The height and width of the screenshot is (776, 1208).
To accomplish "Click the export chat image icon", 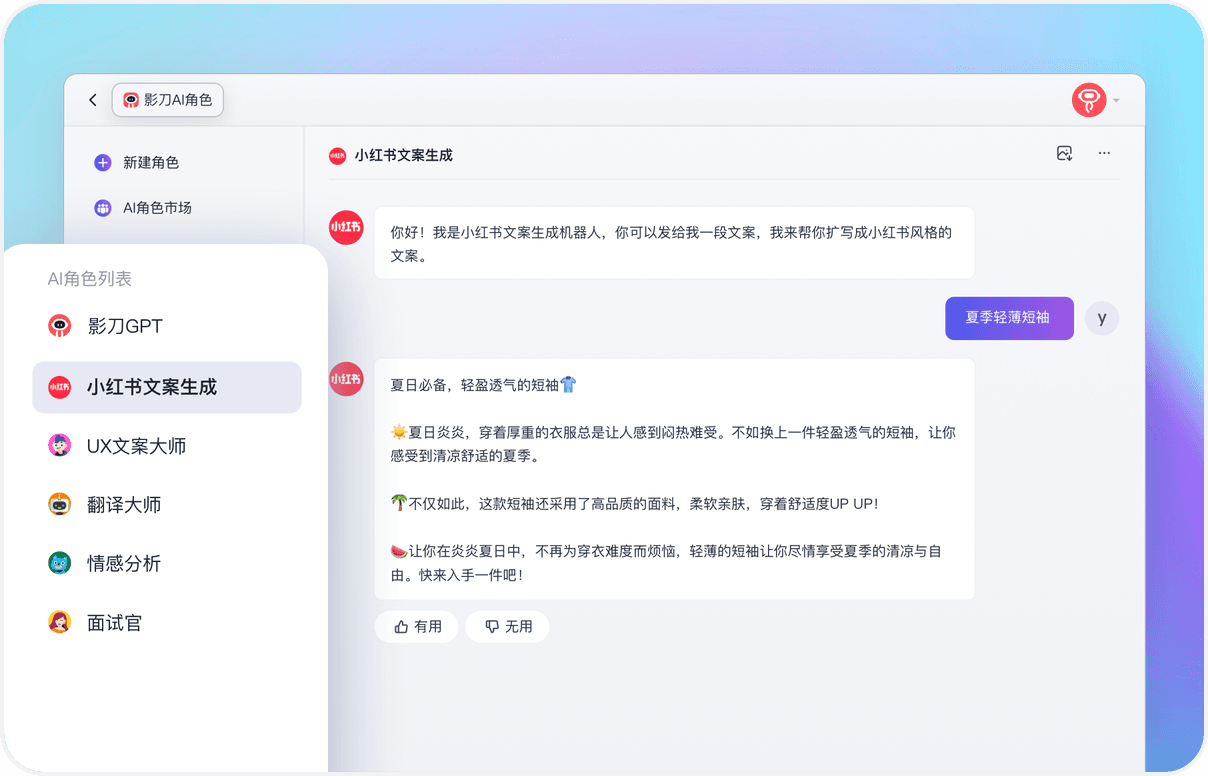I will pos(1064,153).
